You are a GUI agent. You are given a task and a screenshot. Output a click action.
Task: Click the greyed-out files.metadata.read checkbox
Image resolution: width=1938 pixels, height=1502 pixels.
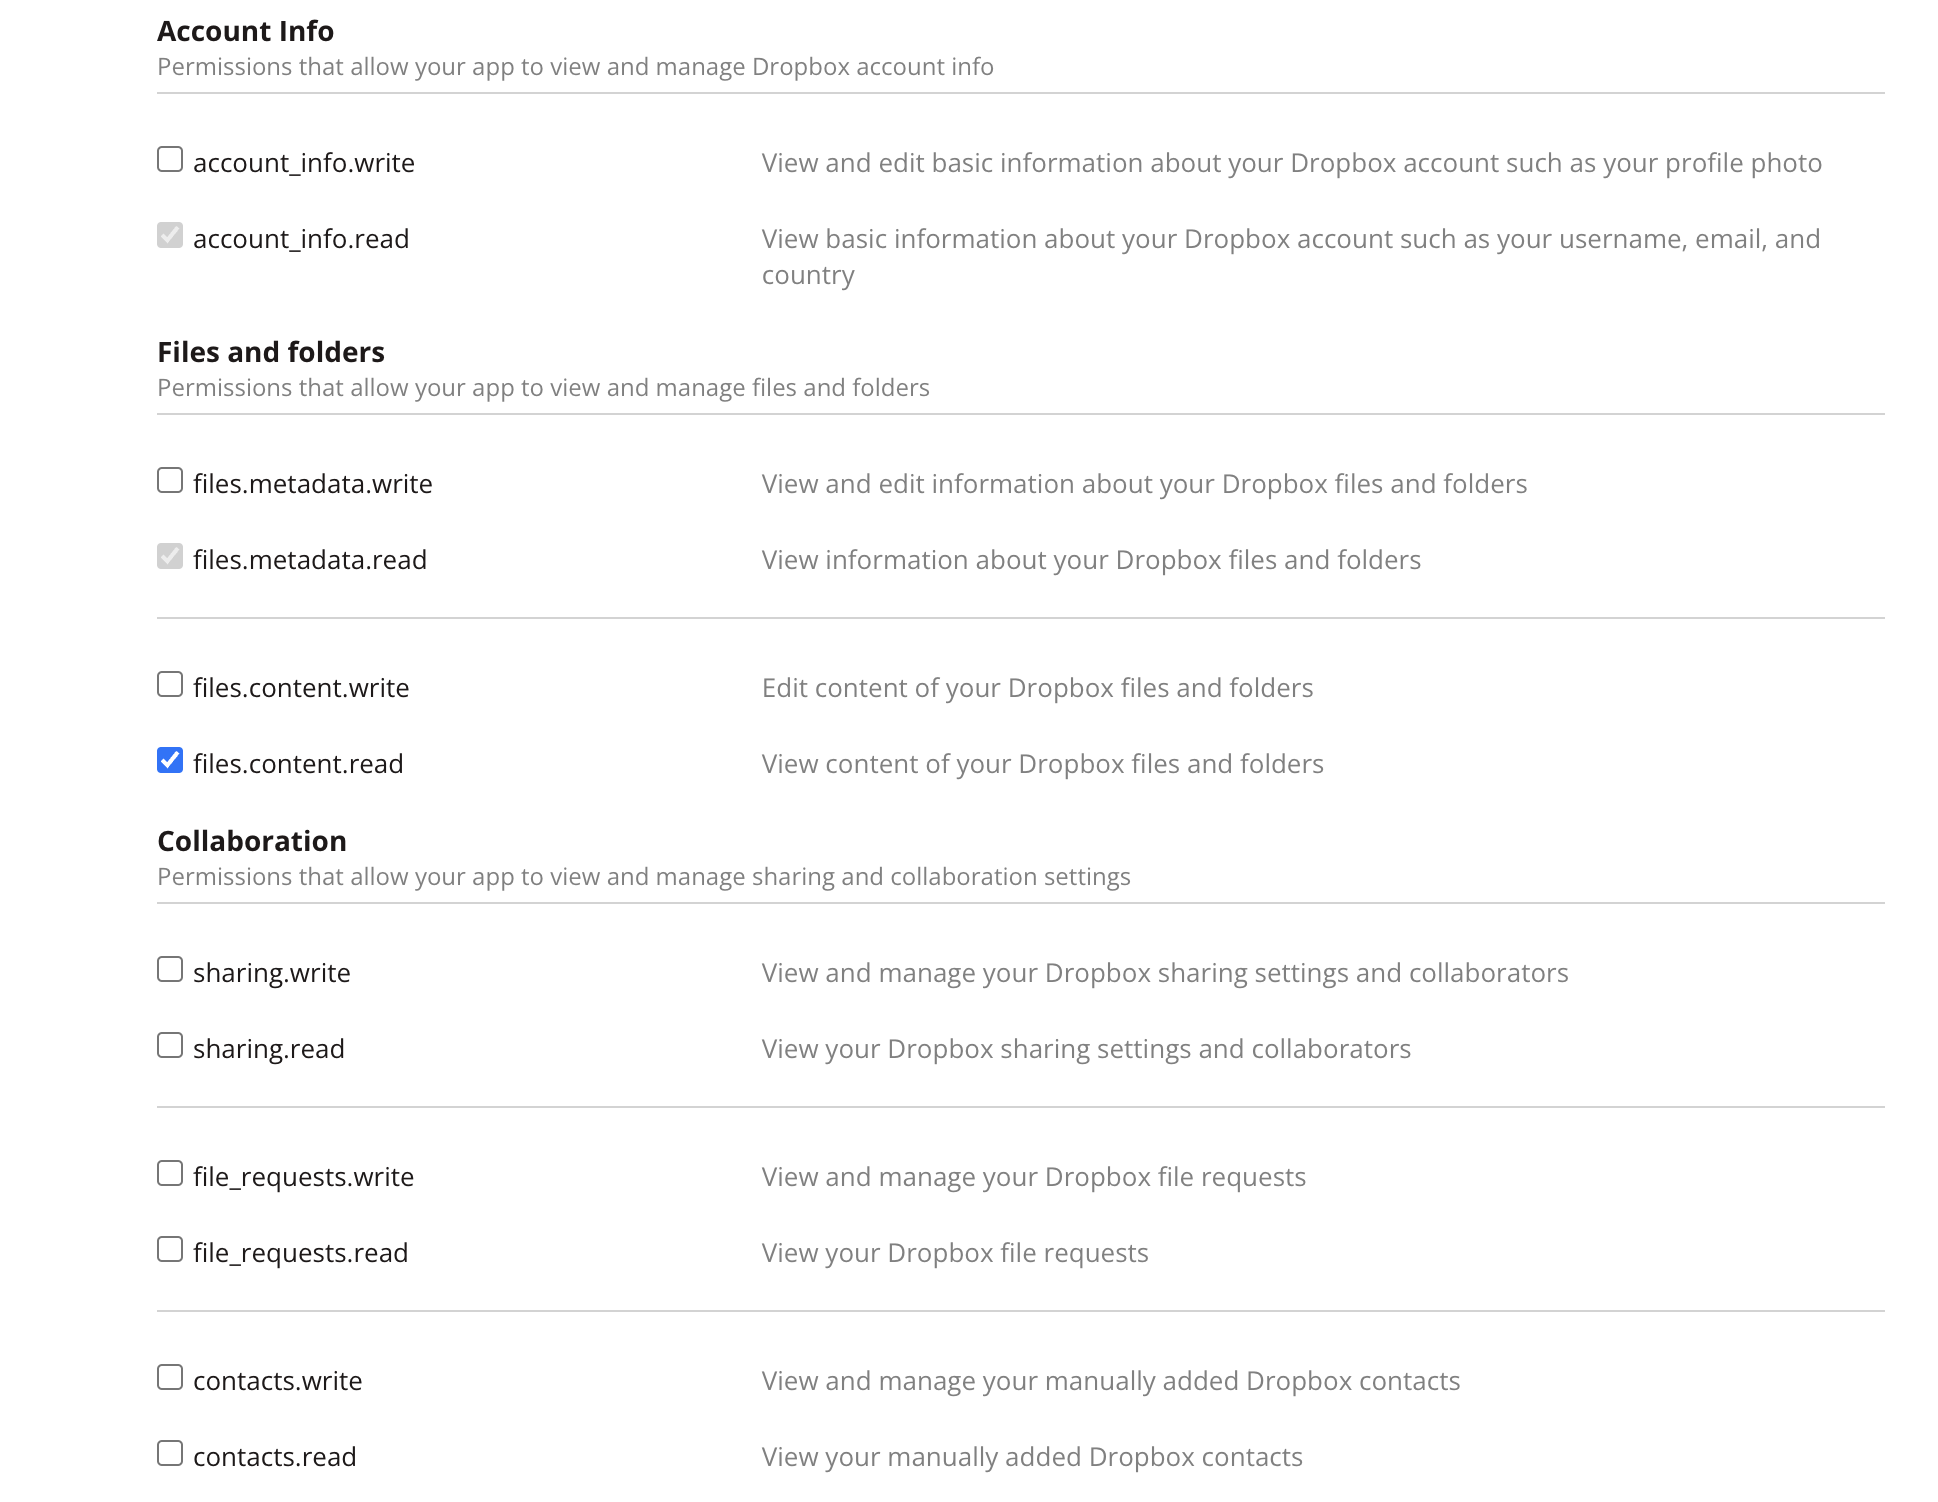click(170, 557)
